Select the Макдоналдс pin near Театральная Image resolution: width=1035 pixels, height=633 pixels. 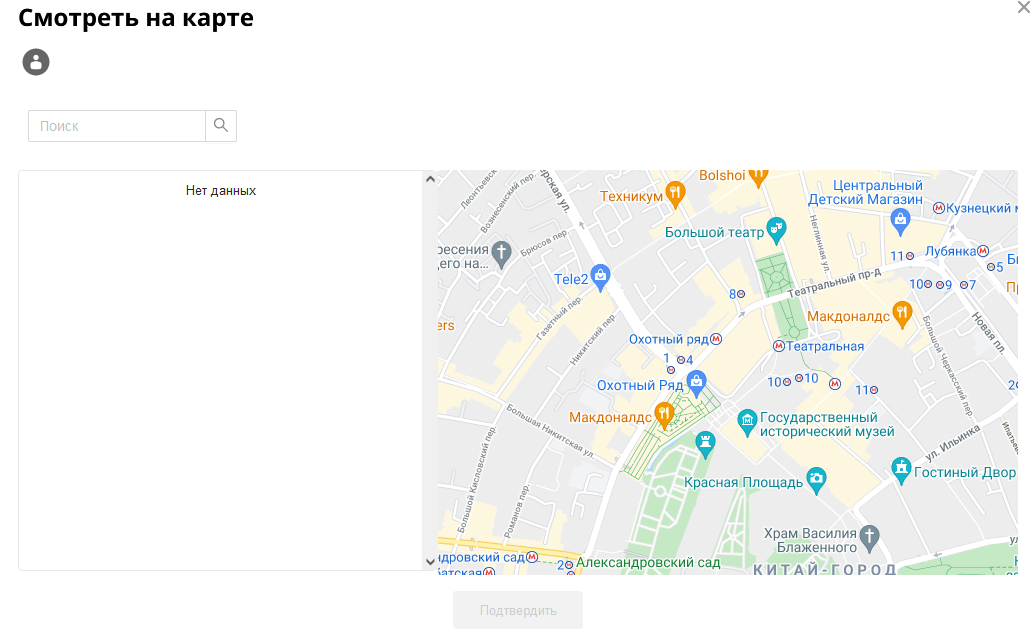click(x=902, y=314)
